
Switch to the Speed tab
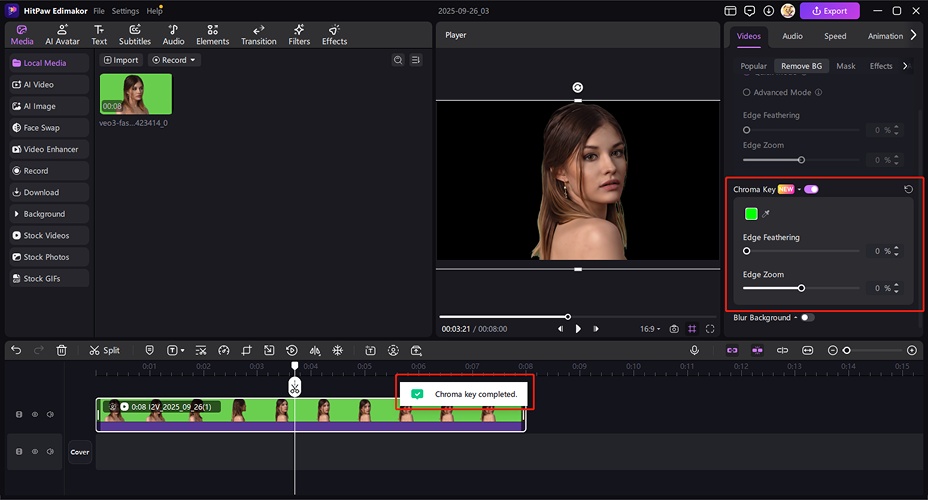(x=835, y=36)
